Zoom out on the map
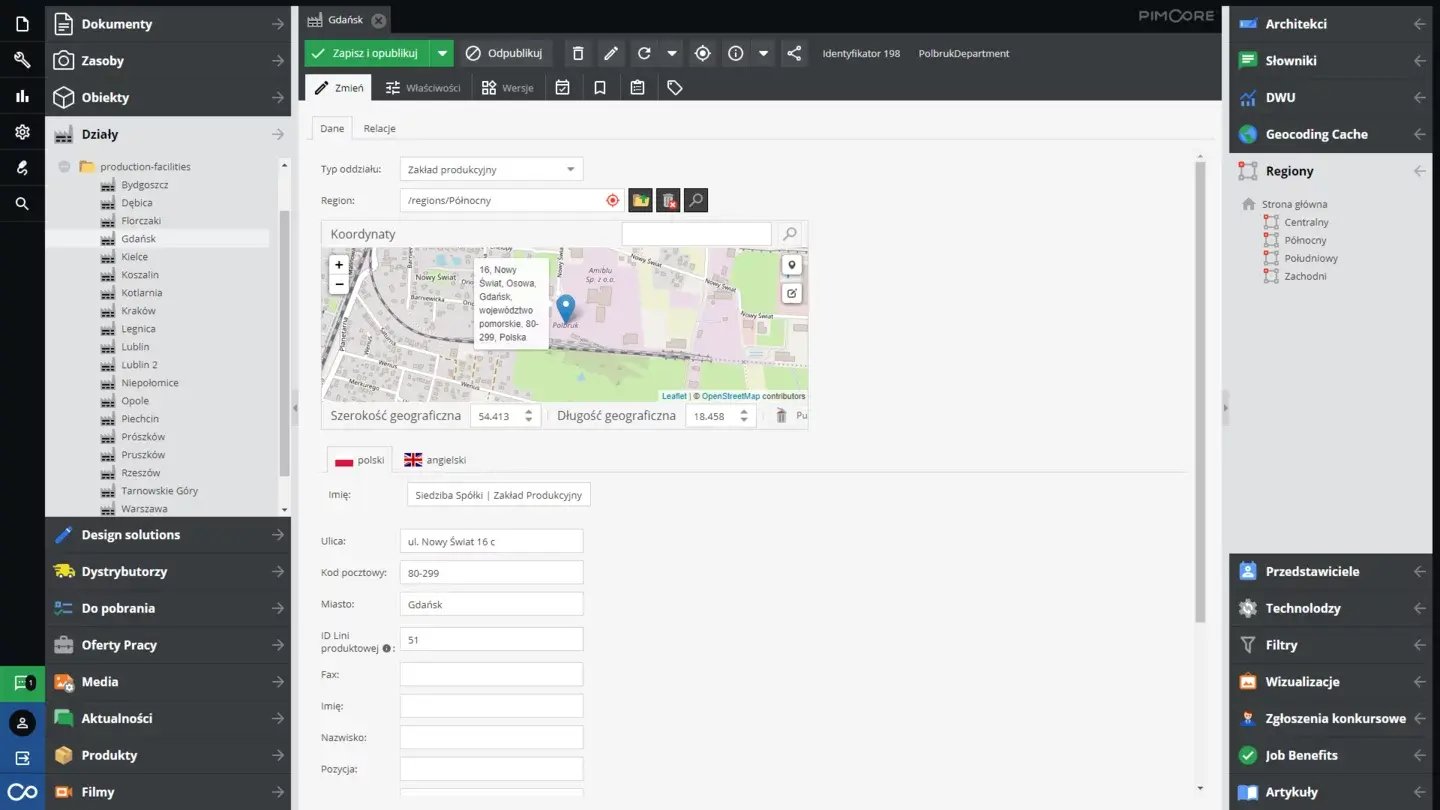This screenshot has height=810, width=1440. click(x=339, y=284)
